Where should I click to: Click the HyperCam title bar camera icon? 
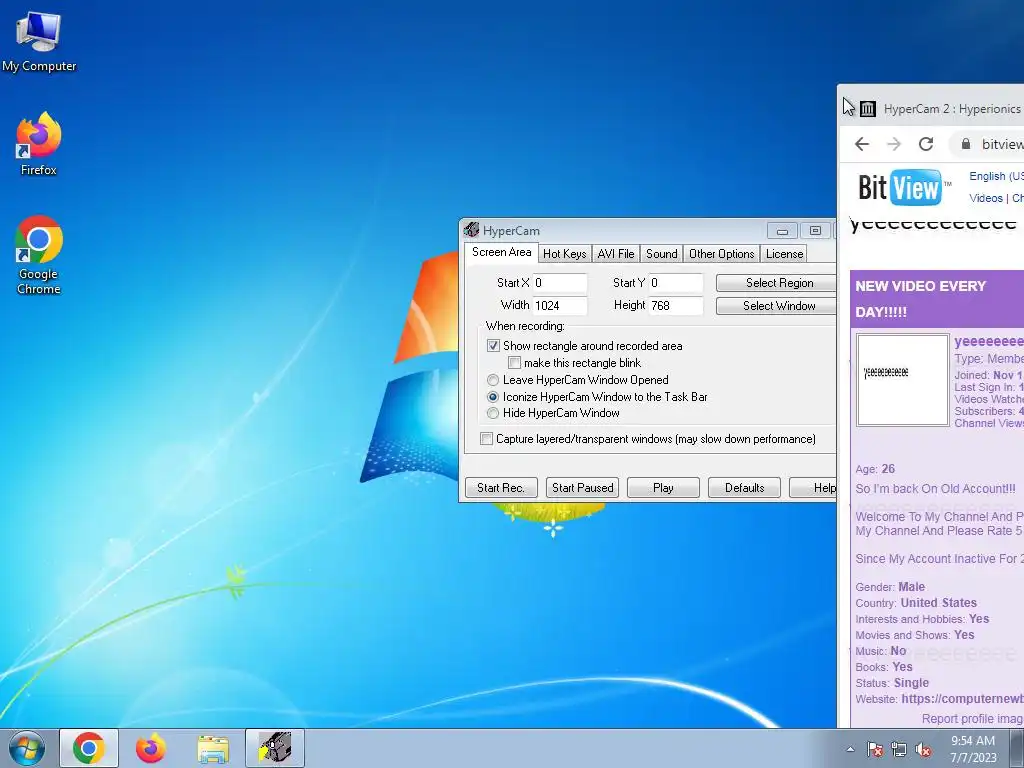pos(472,230)
